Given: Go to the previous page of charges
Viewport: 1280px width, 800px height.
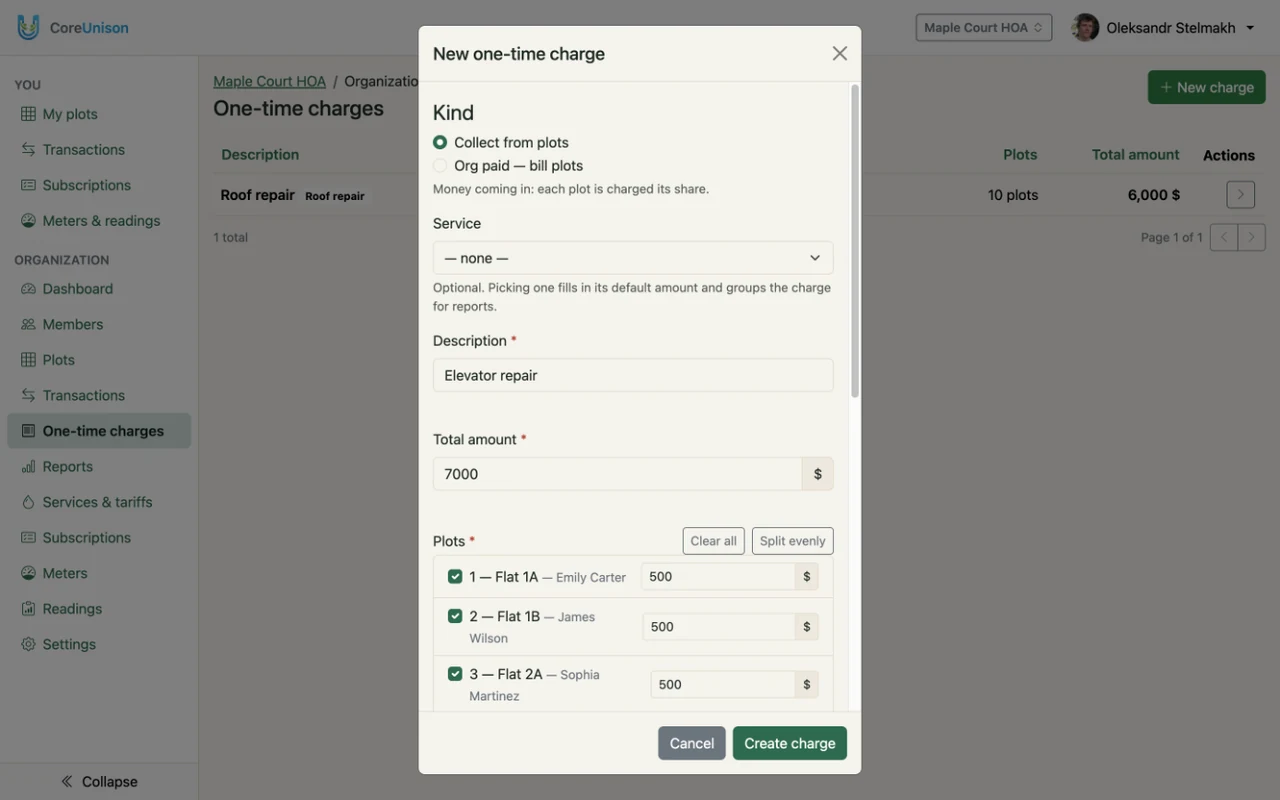Looking at the screenshot, I should (x=1224, y=237).
